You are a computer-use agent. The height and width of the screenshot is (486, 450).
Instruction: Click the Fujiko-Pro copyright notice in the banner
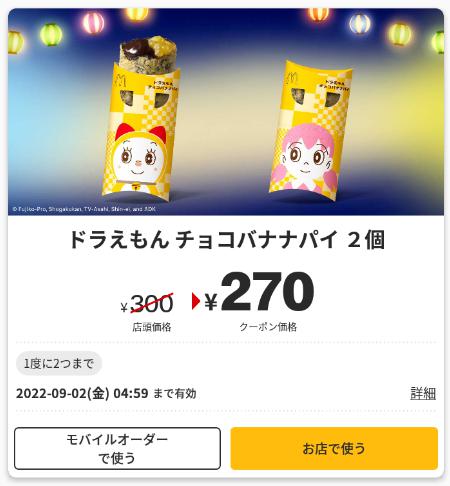[84, 209]
